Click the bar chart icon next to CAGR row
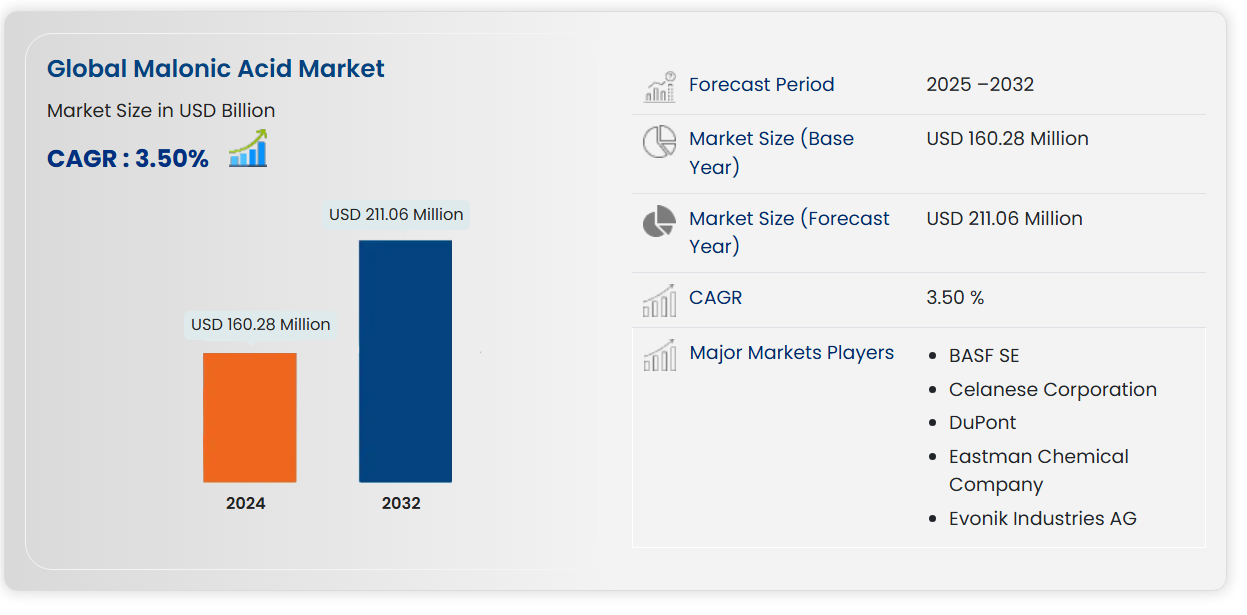The height and width of the screenshot is (615, 1247). pos(659,300)
